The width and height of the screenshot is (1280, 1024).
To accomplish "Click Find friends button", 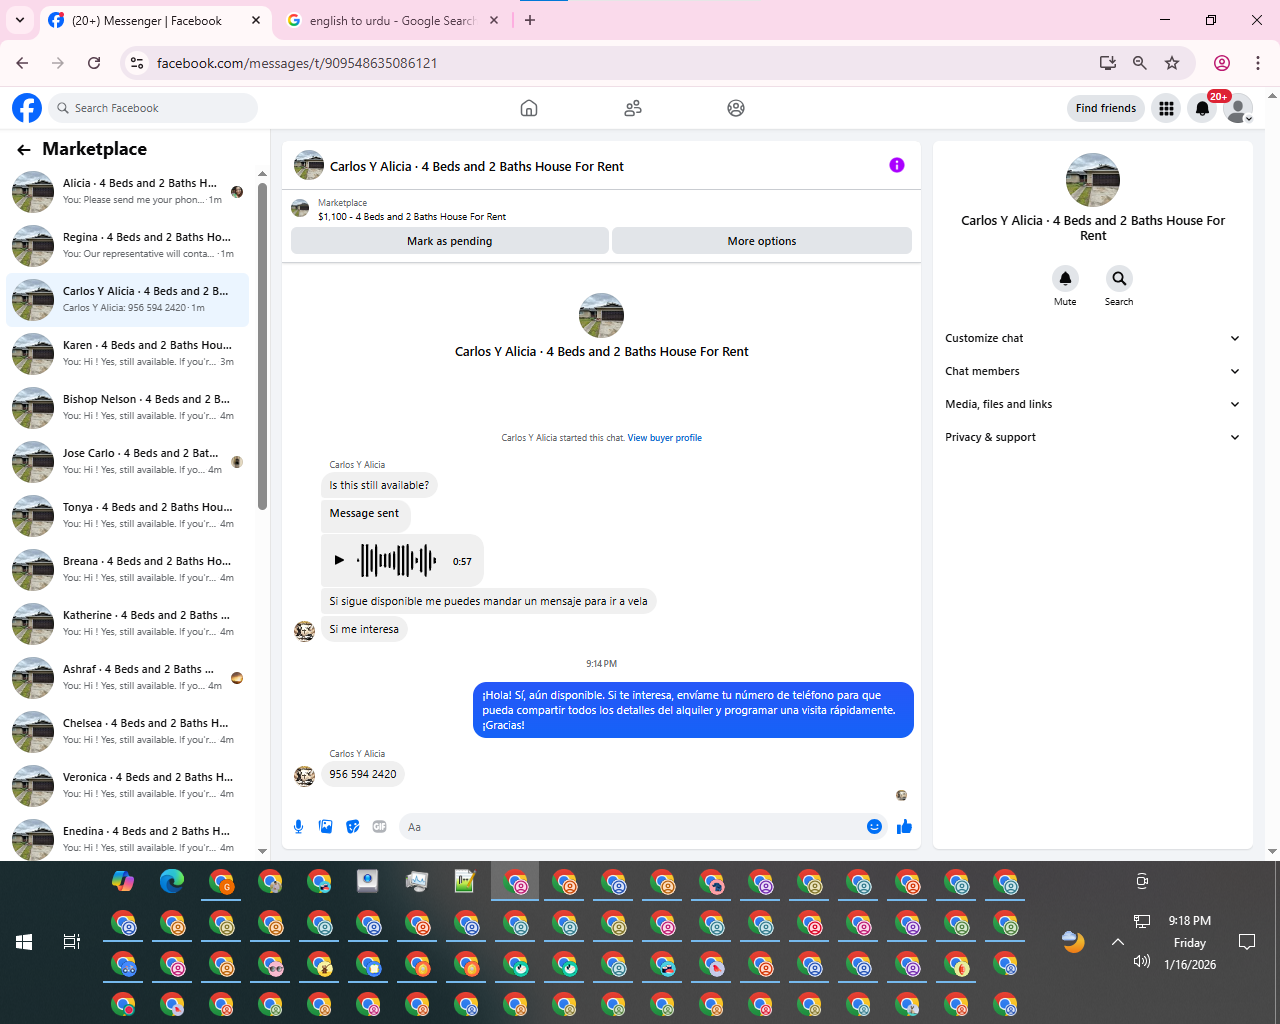I will pyautogui.click(x=1106, y=108).
